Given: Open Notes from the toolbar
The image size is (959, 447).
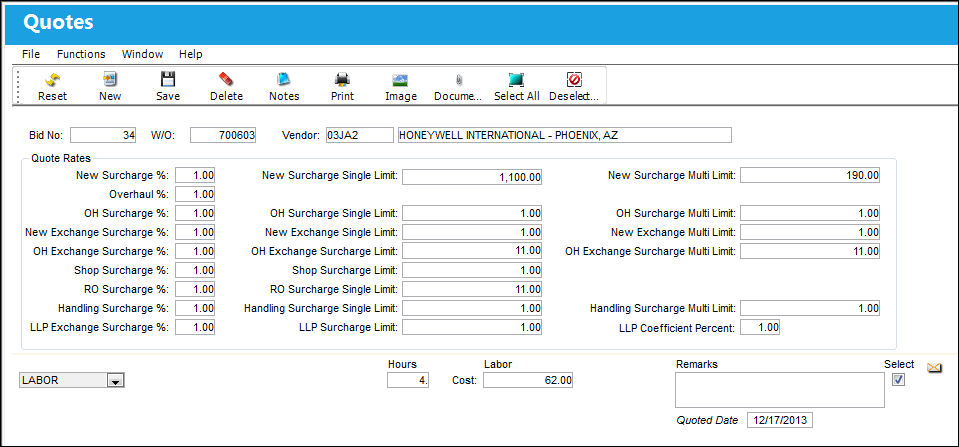Looking at the screenshot, I should tap(284, 79).
